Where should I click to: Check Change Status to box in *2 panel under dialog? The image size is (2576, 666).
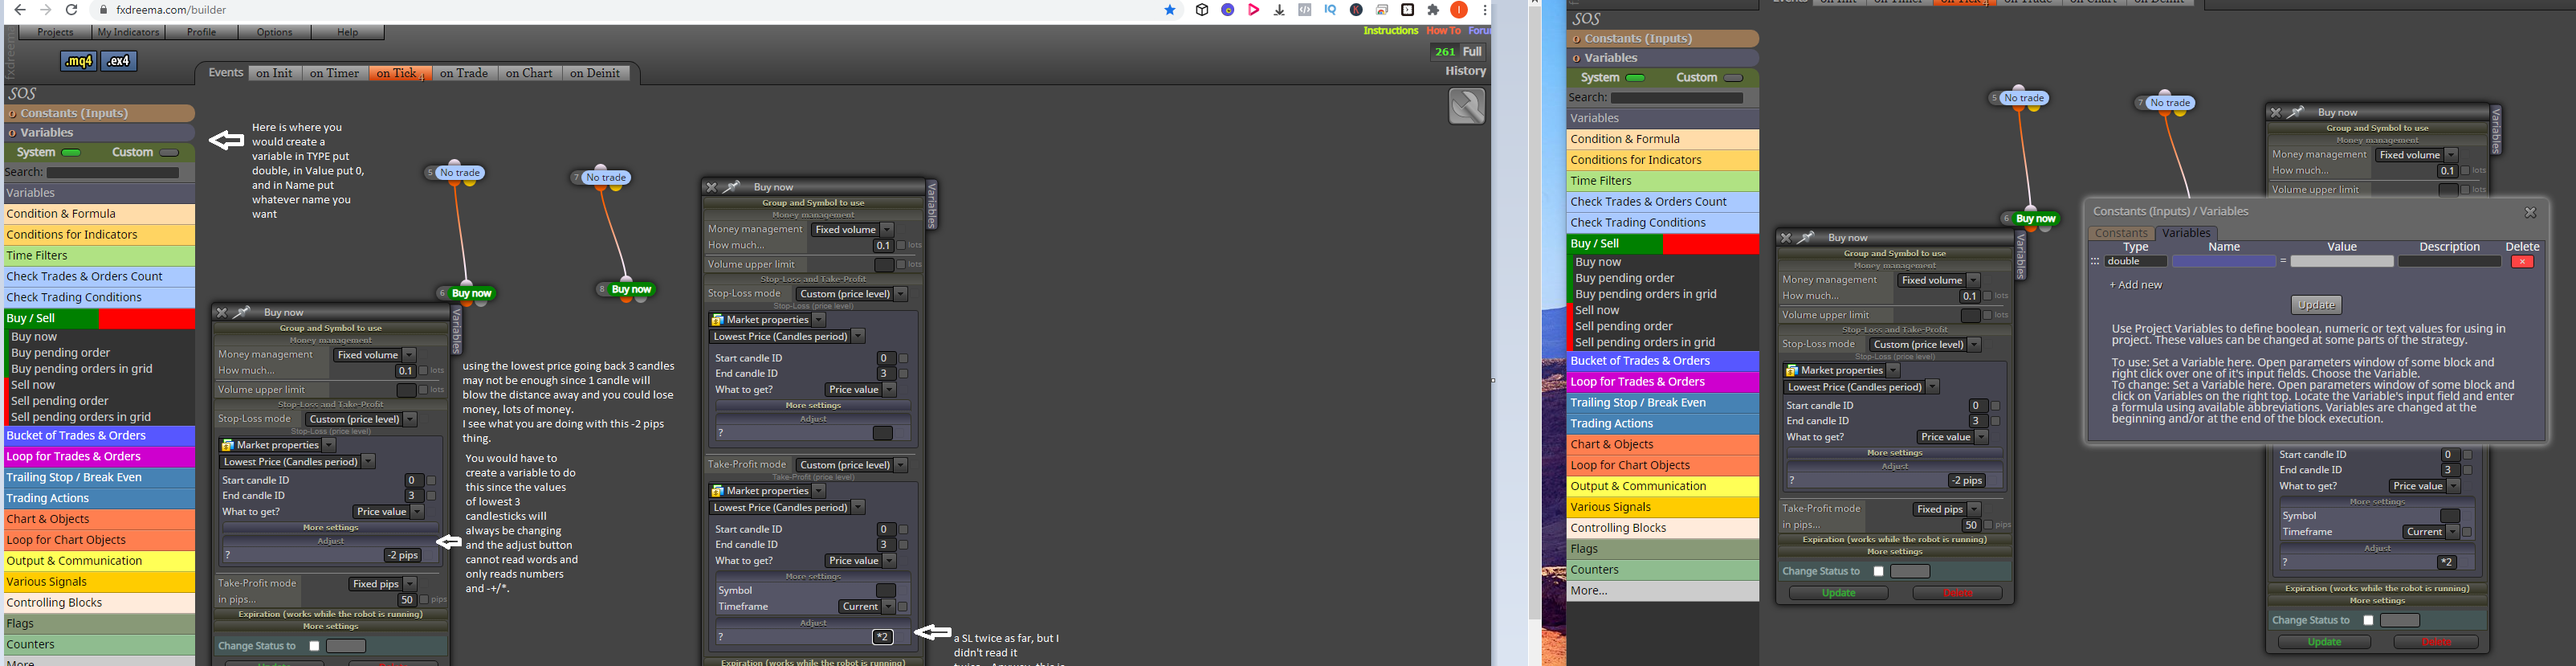pos(2368,620)
